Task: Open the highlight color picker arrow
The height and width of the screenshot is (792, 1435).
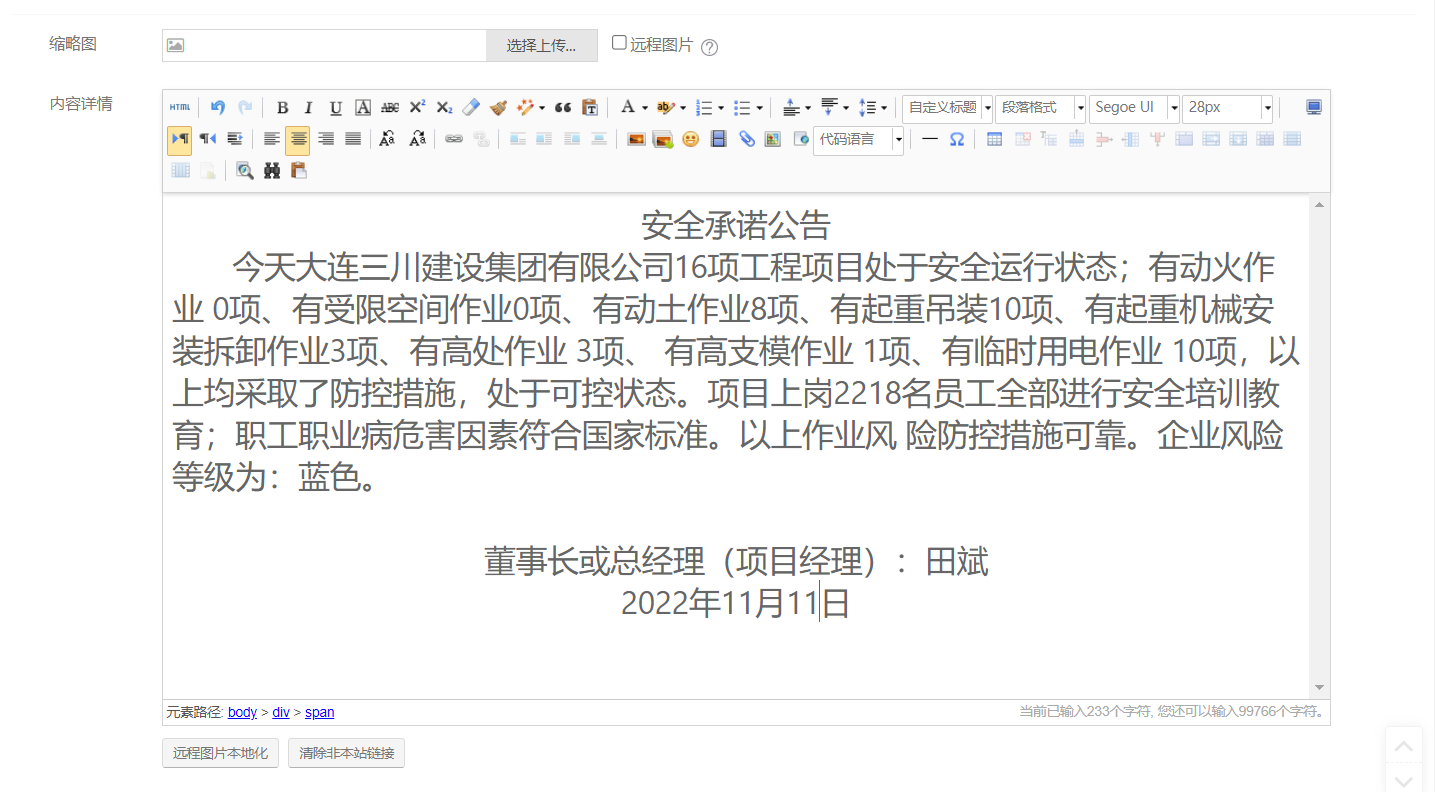Action: 683,108
